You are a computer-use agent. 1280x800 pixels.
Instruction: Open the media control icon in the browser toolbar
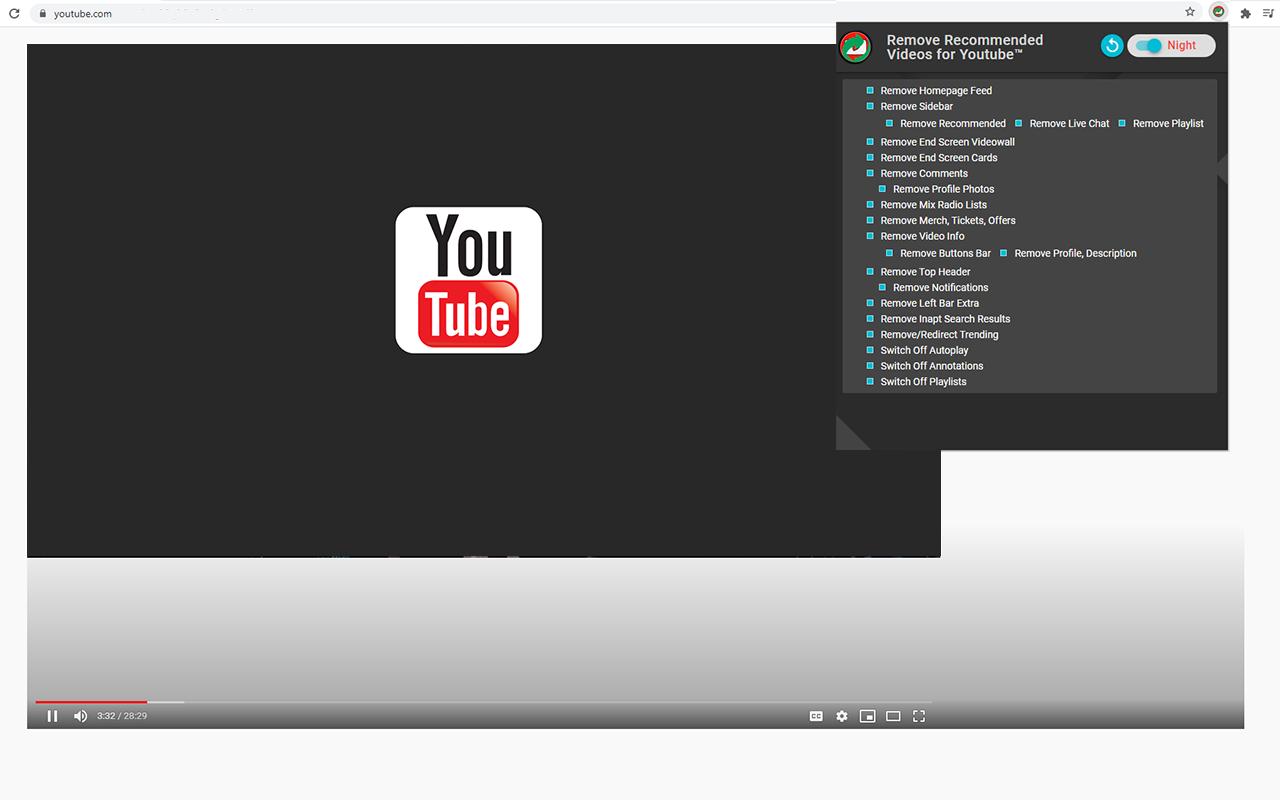1268,13
